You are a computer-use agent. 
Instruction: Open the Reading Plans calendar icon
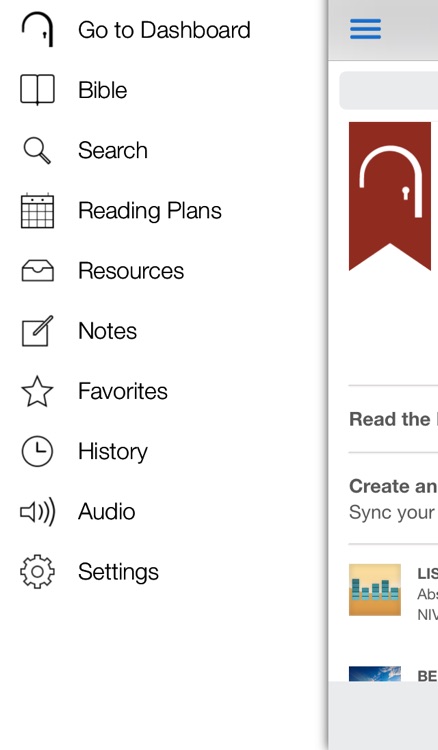[37, 210]
